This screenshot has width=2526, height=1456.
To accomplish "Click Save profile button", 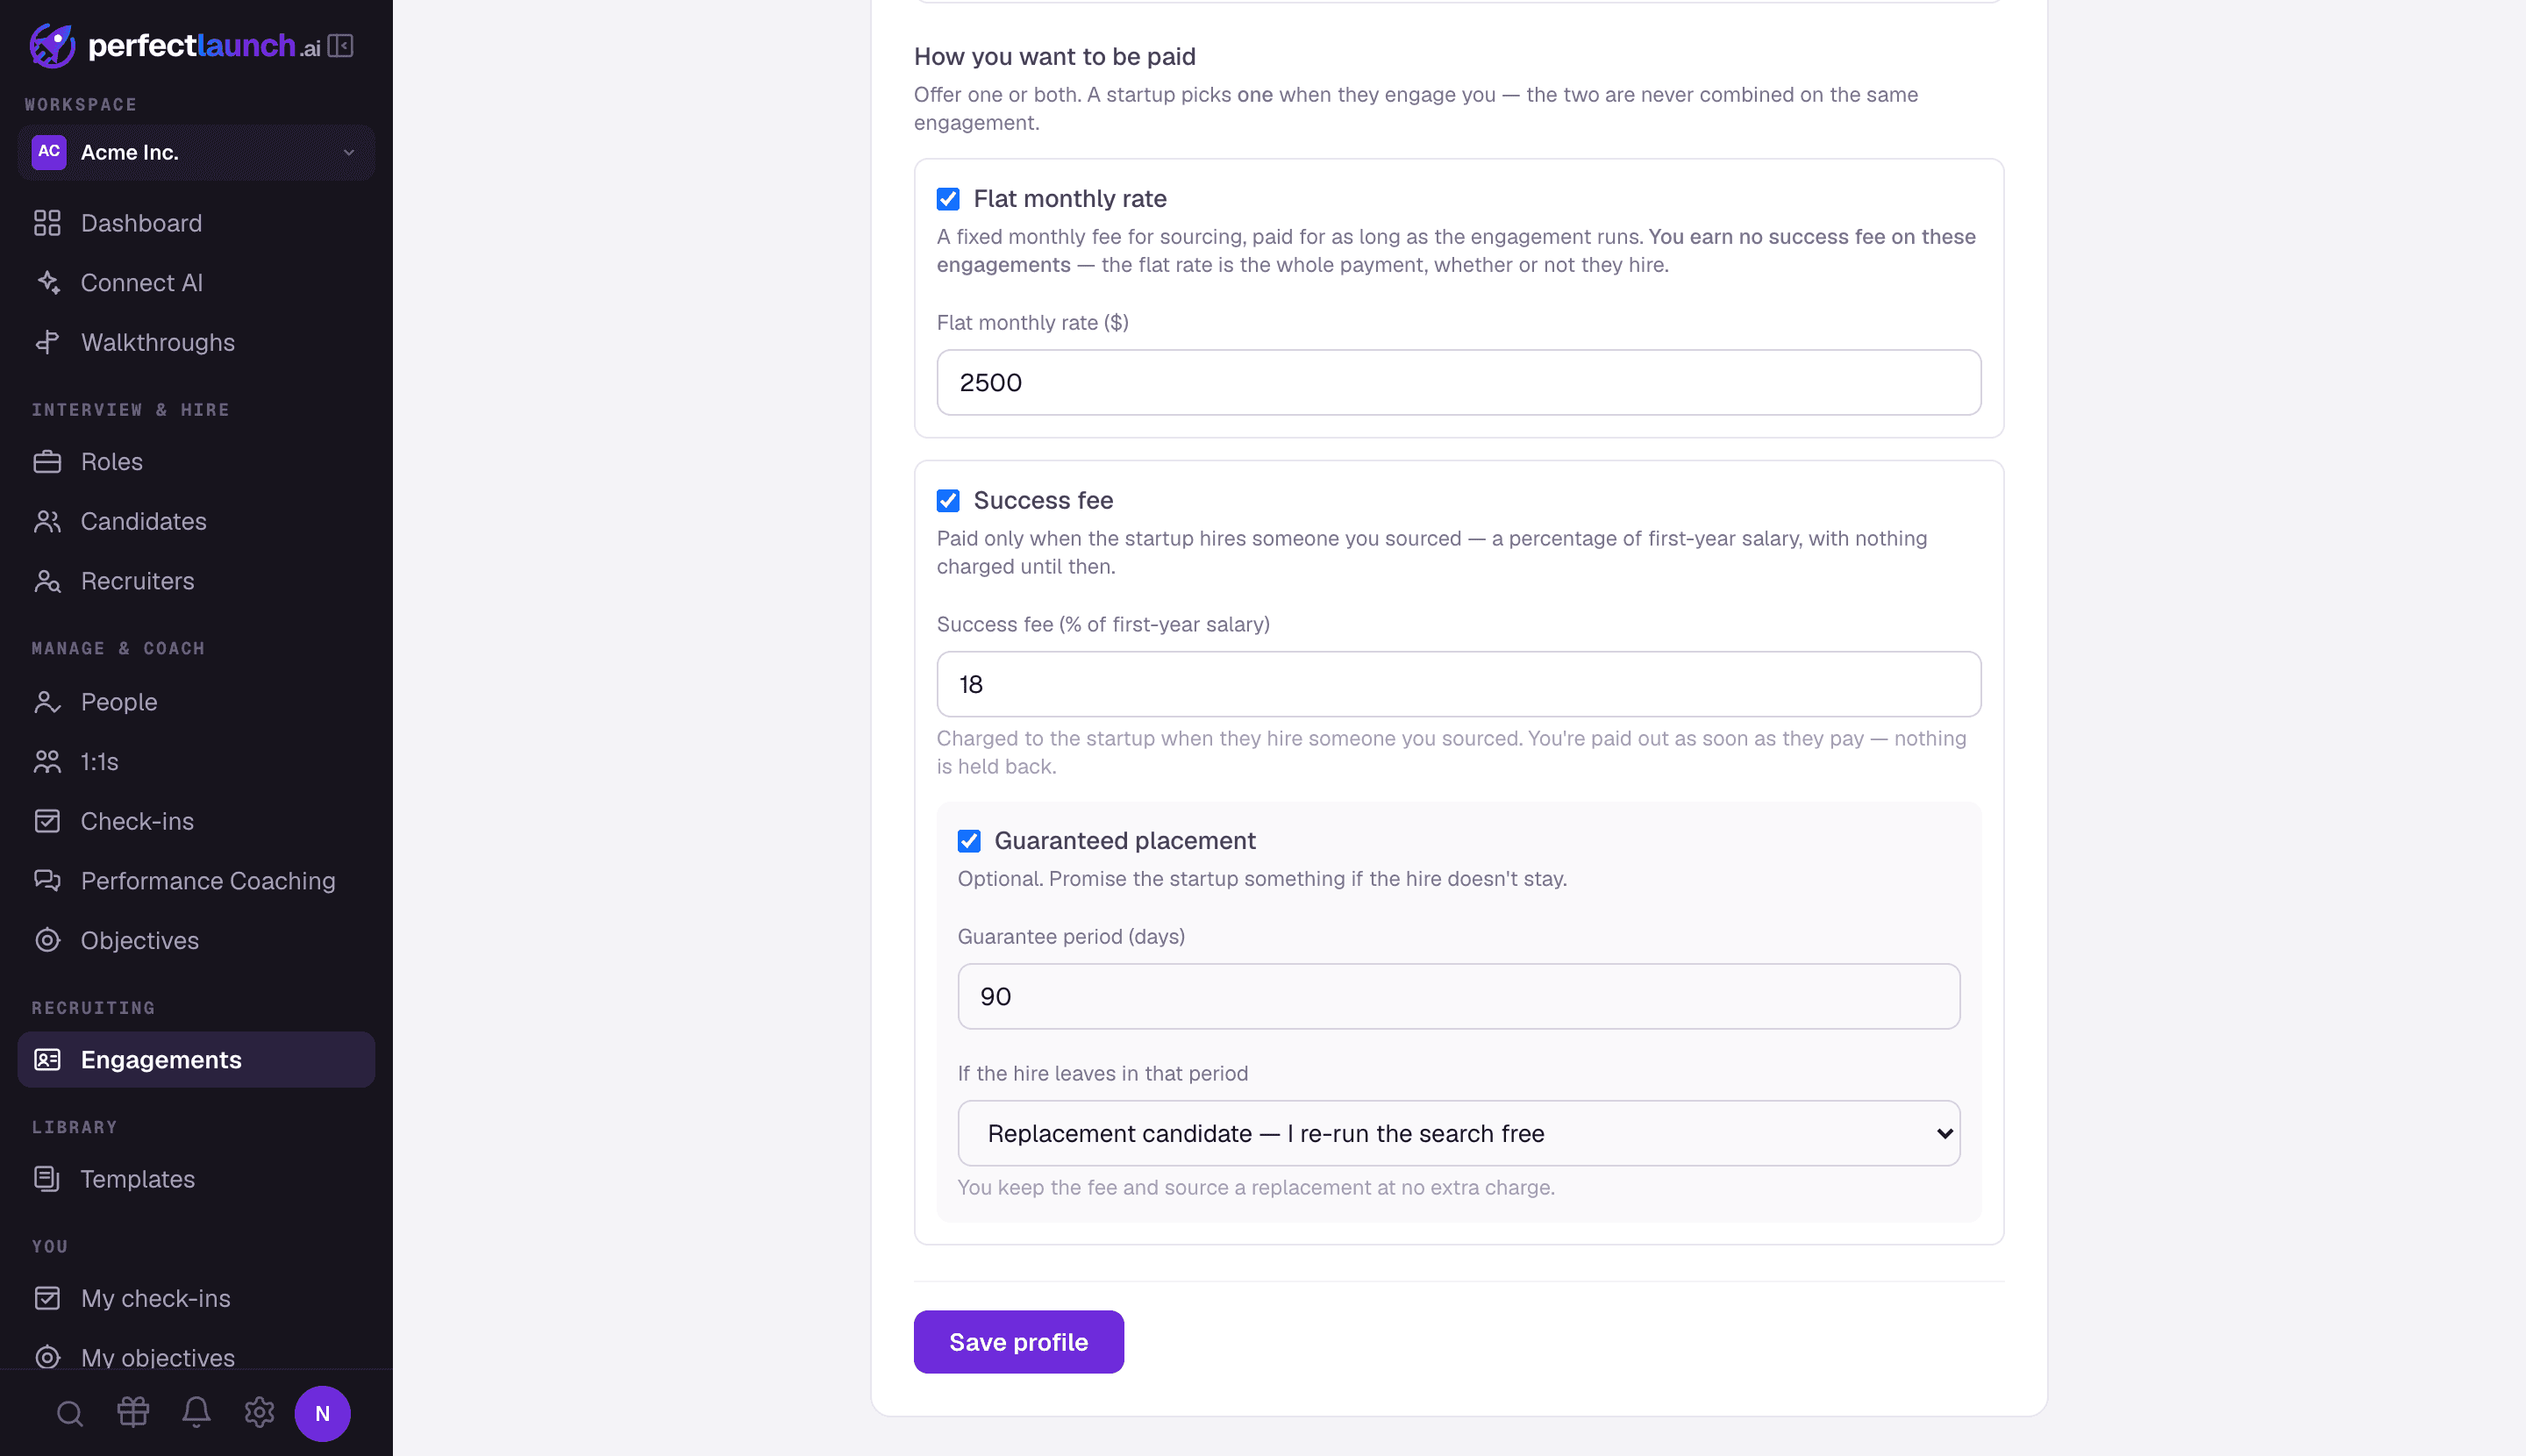I will 1018,1342.
